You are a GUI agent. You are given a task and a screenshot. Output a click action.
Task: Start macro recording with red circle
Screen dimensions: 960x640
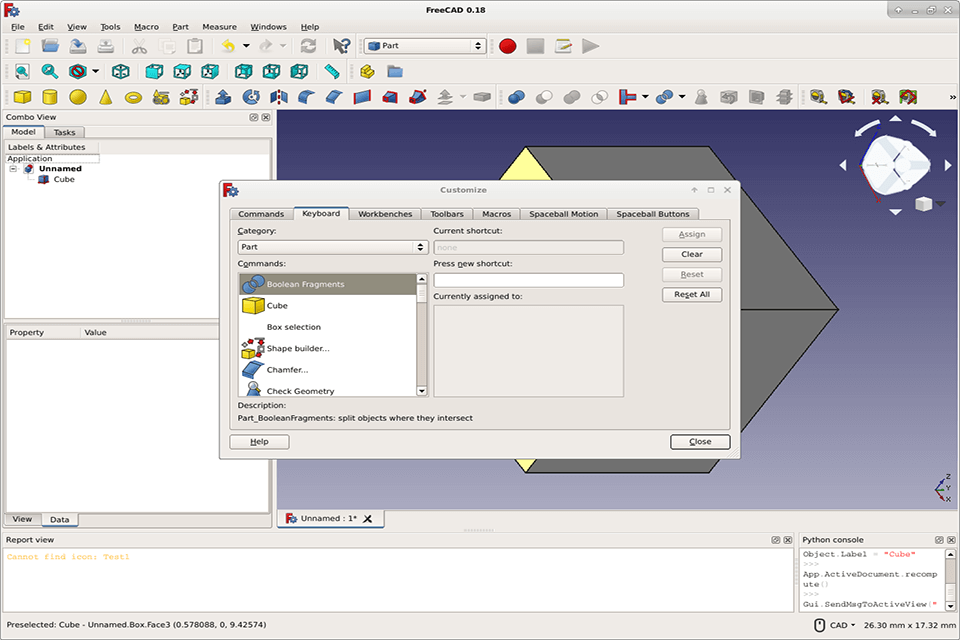[x=508, y=46]
